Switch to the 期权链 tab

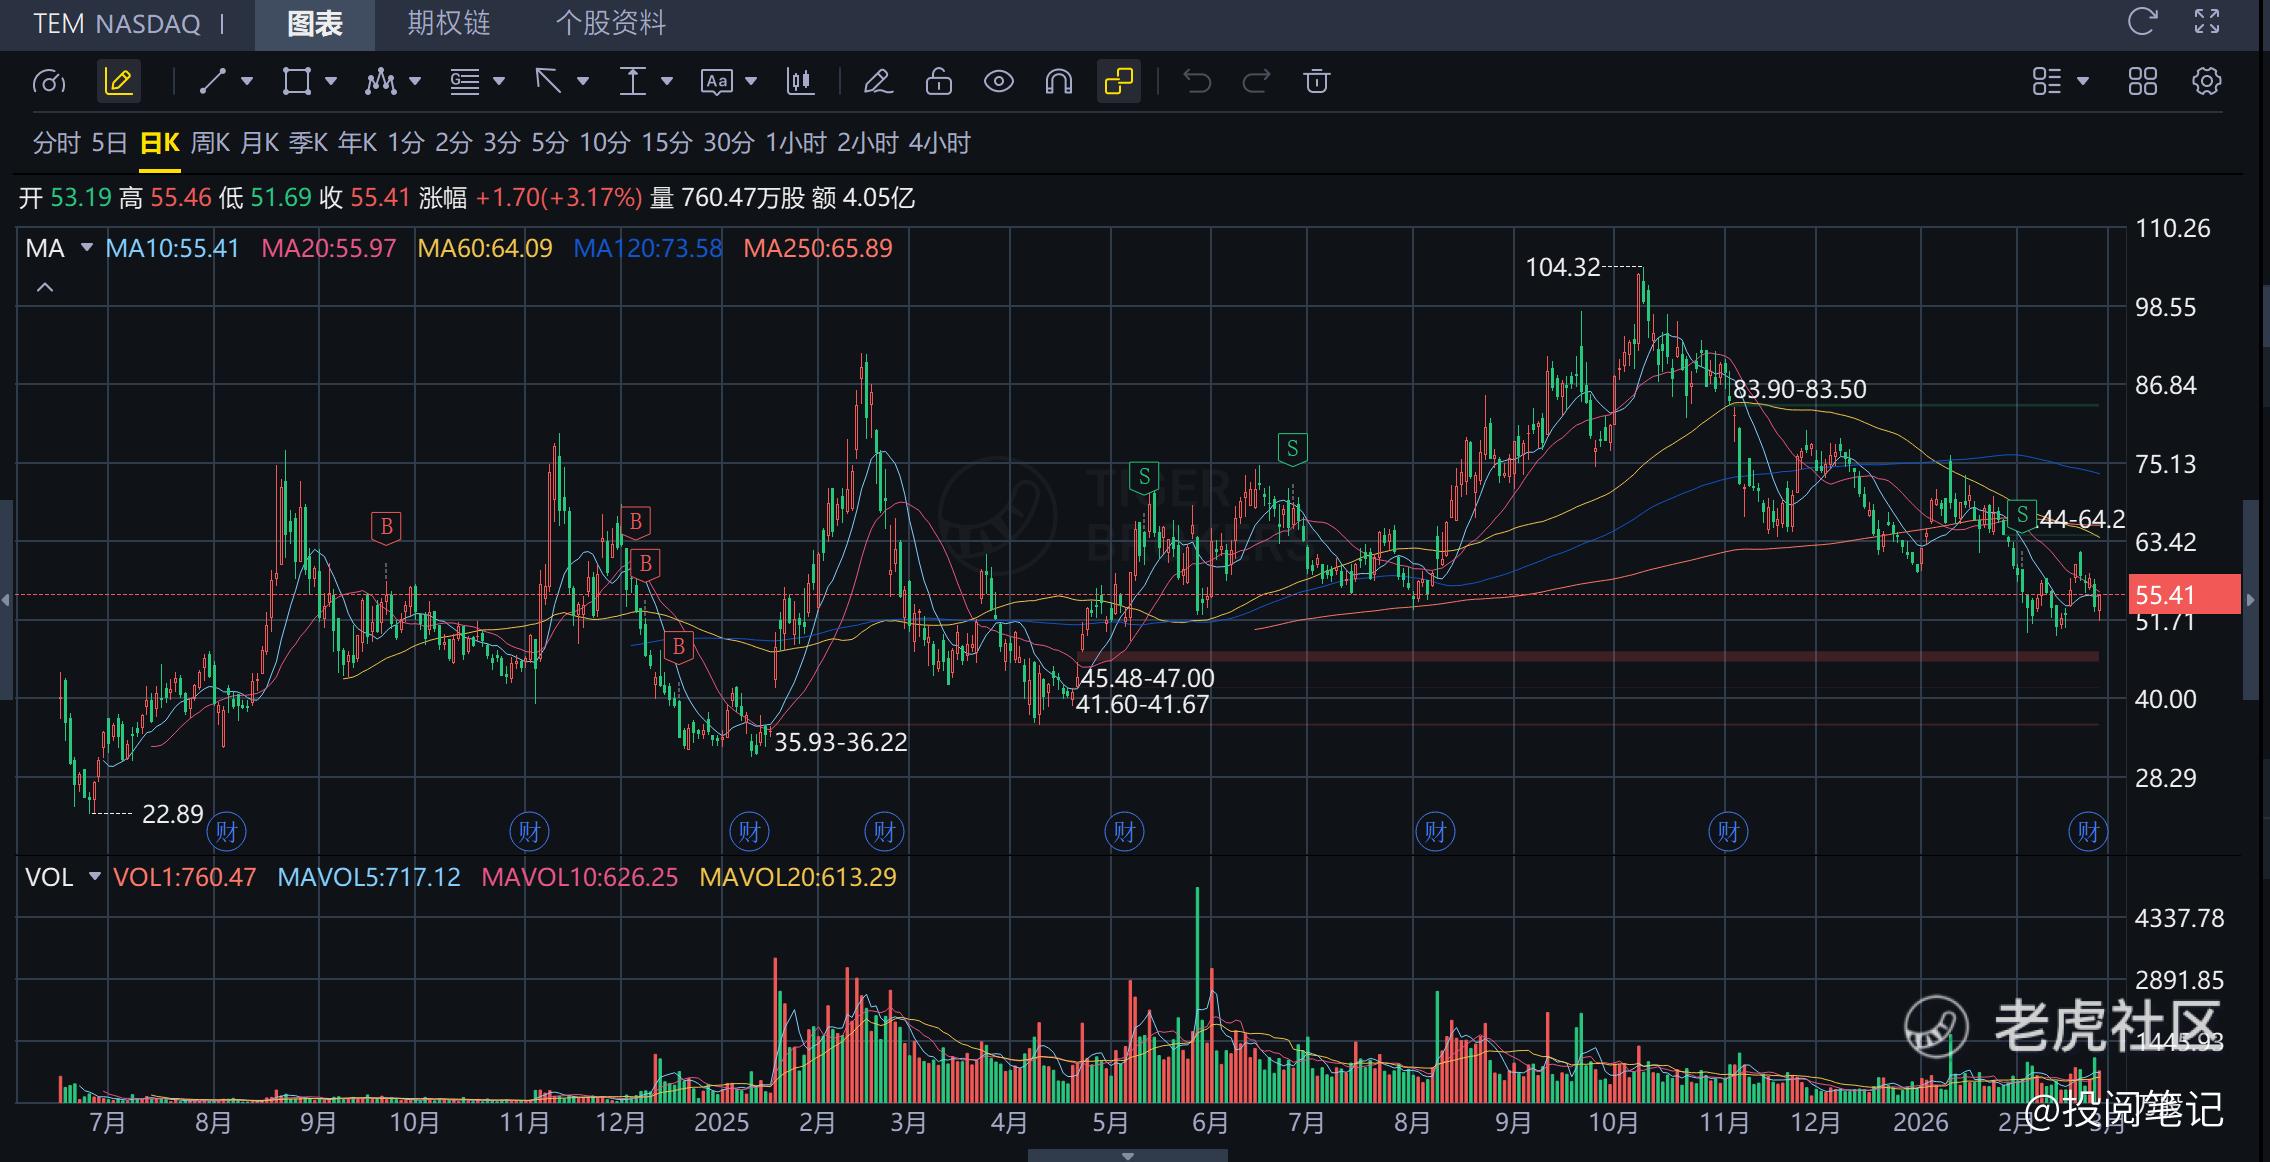coord(448,23)
